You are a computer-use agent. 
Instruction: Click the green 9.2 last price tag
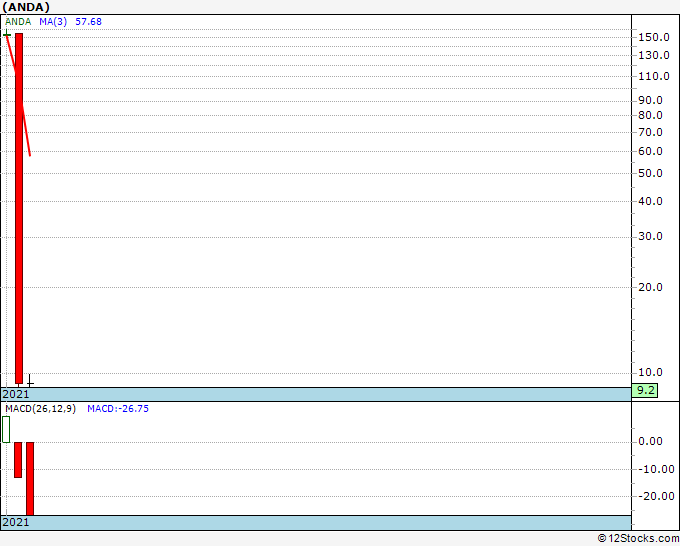(644, 390)
